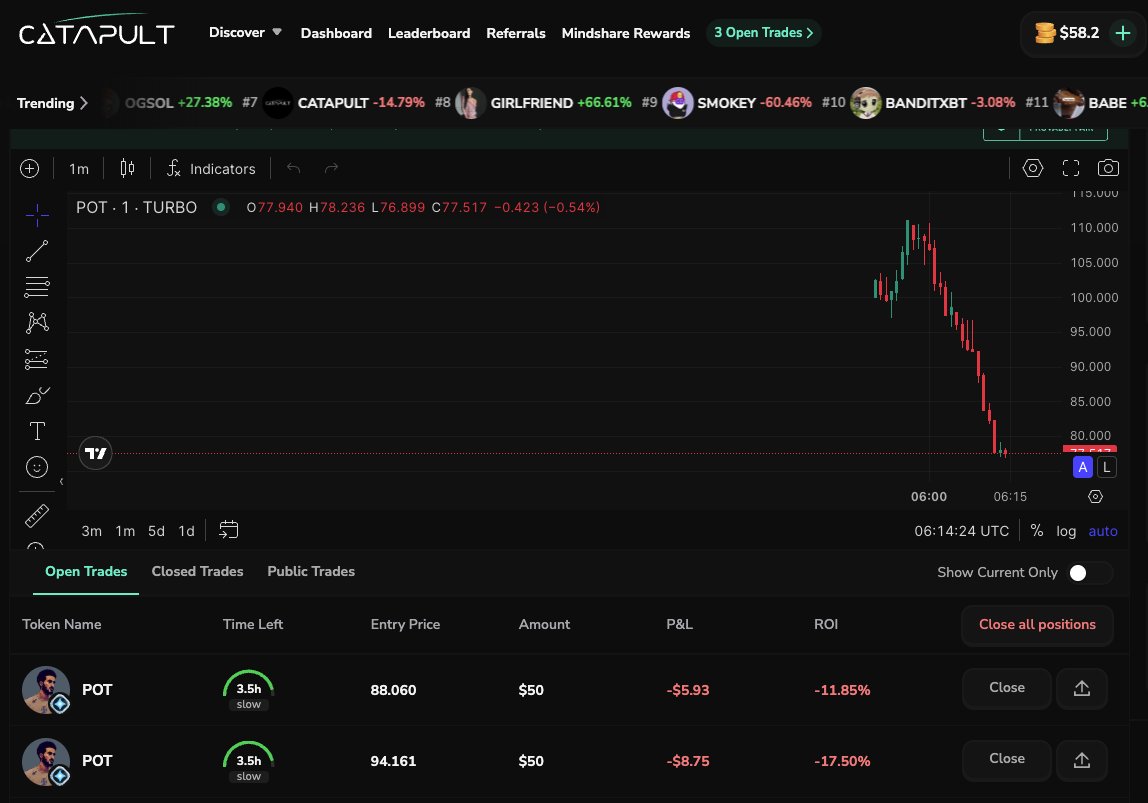Screen dimensions: 1148x803
Task: Open the 1m interval dropdown
Action: point(79,169)
